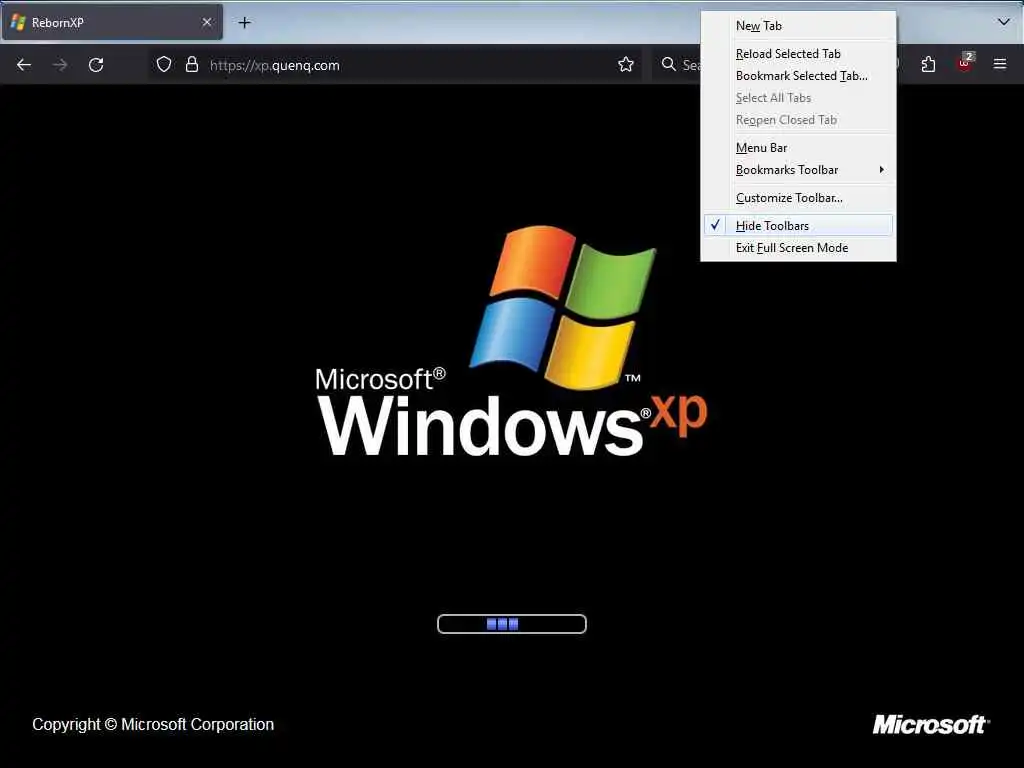The height and width of the screenshot is (768, 1024).
Task: Open tracking protection shield icon
Action: pyautogui.click(x=164, y=65)
